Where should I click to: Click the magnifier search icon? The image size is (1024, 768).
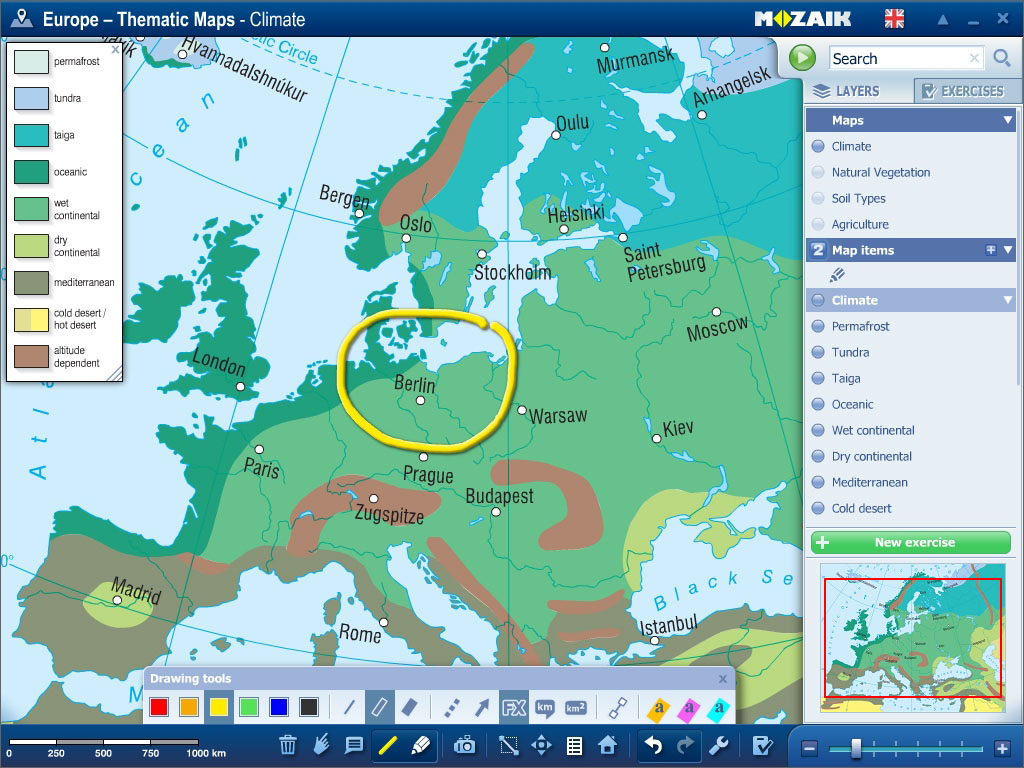point(1002,59)
